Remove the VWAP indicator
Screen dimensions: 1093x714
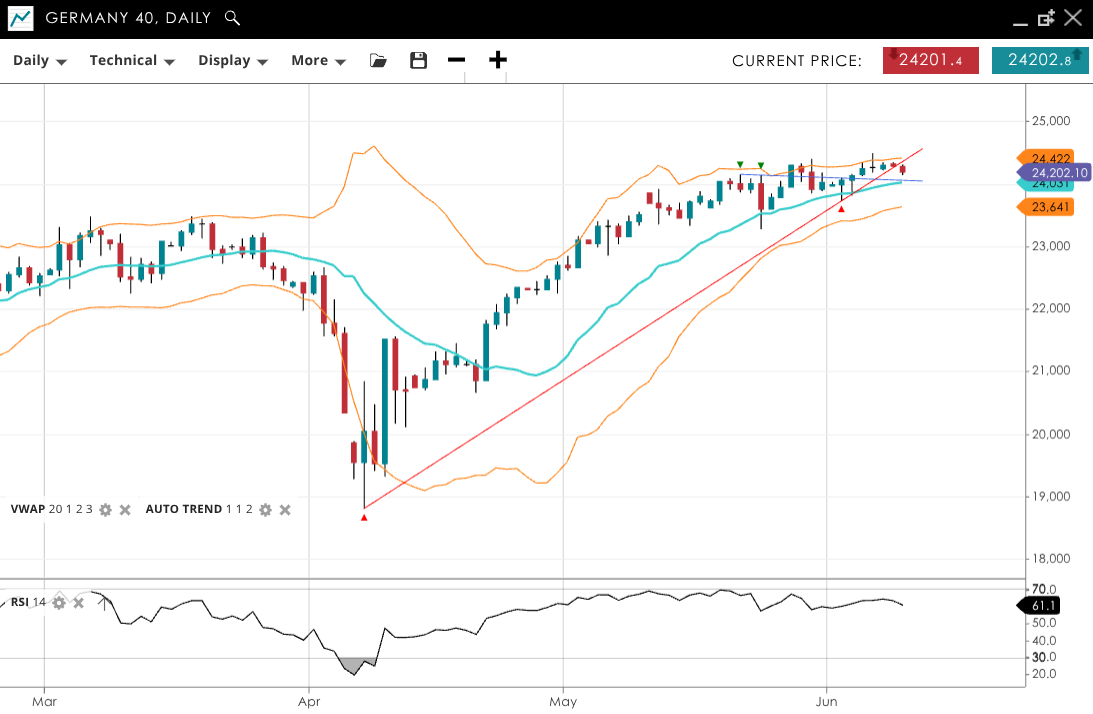click(125, 510)
